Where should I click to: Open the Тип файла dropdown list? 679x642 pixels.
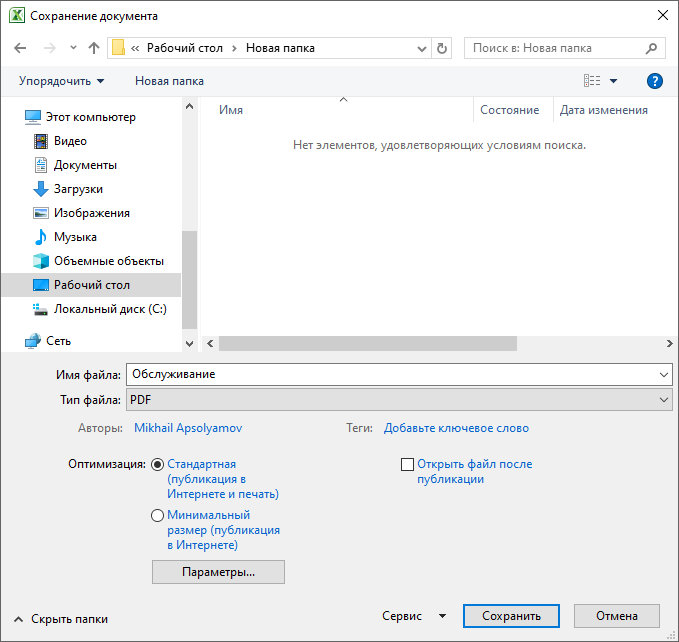click(x=398, y=400)
